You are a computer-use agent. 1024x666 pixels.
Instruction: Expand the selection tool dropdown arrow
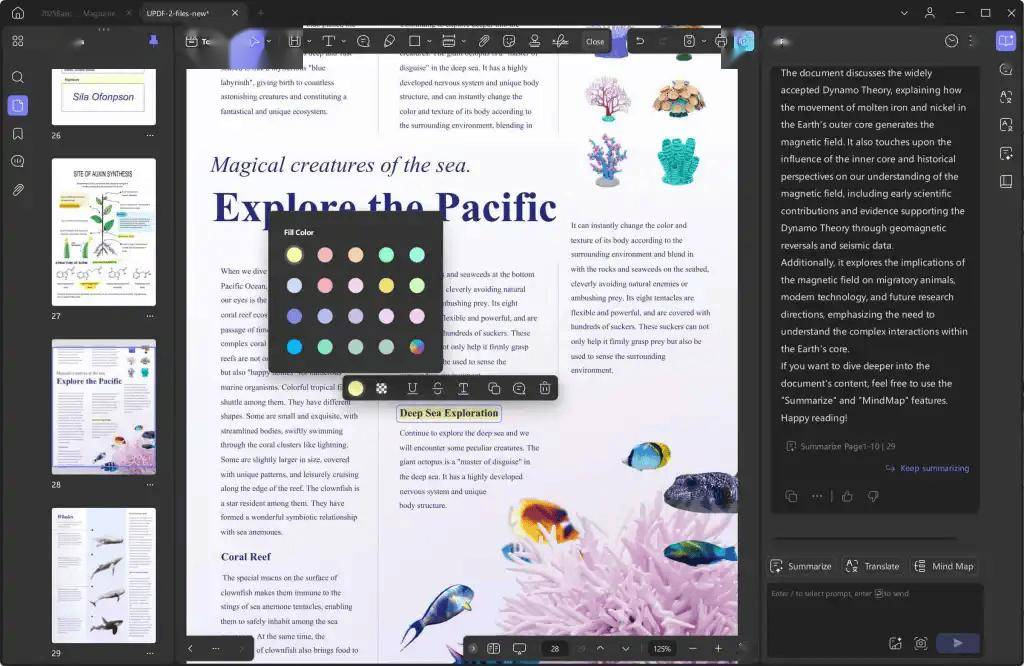click(x=268, y=41)
